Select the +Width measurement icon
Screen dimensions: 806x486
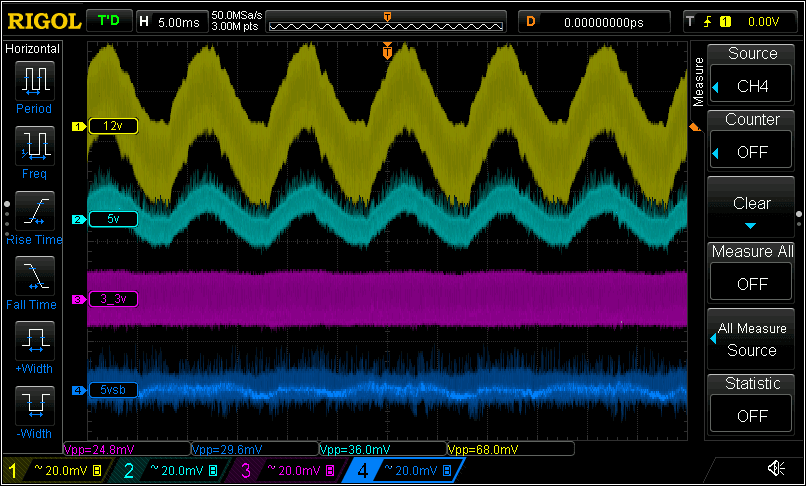tap(35, 341)
